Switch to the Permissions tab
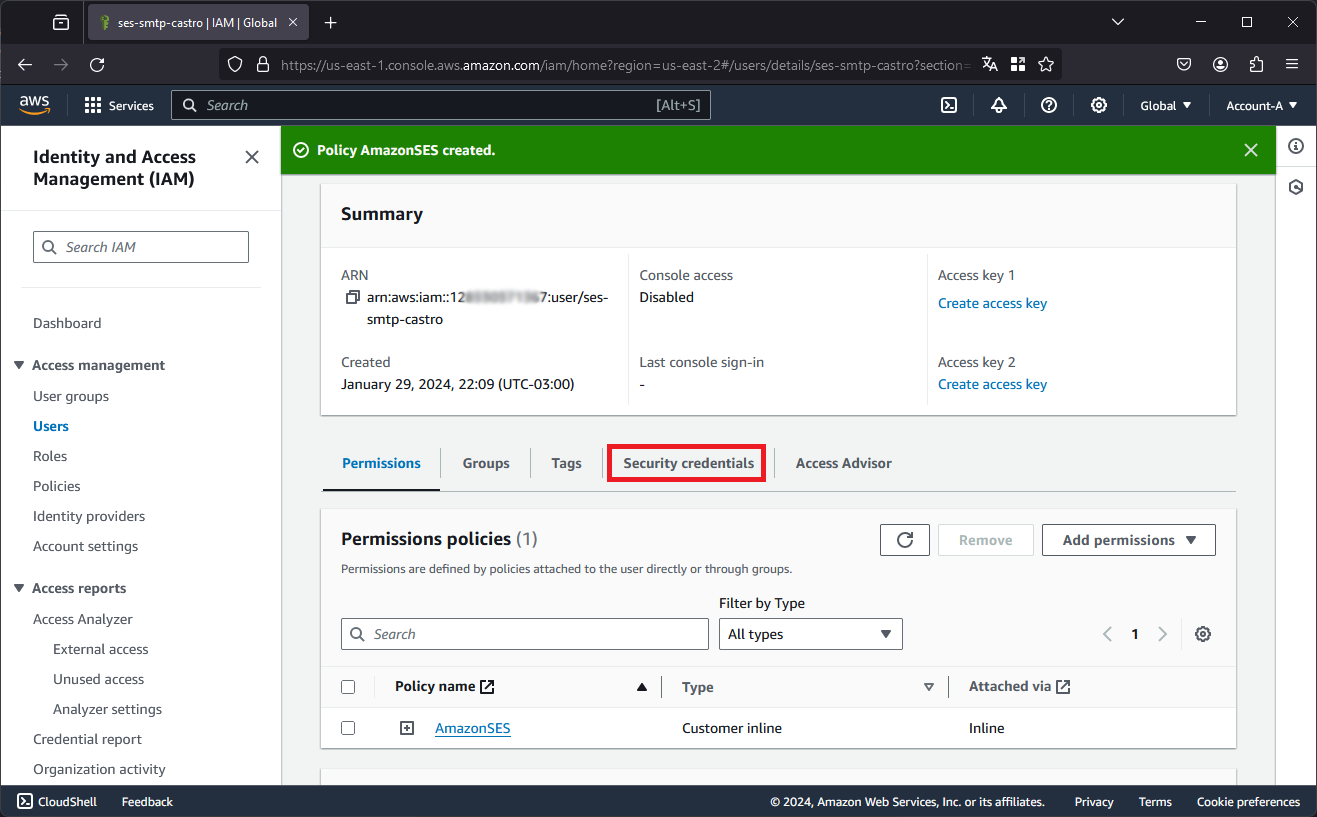The image size is (1317, 817). pyautogui.click(x=381, y=463)
